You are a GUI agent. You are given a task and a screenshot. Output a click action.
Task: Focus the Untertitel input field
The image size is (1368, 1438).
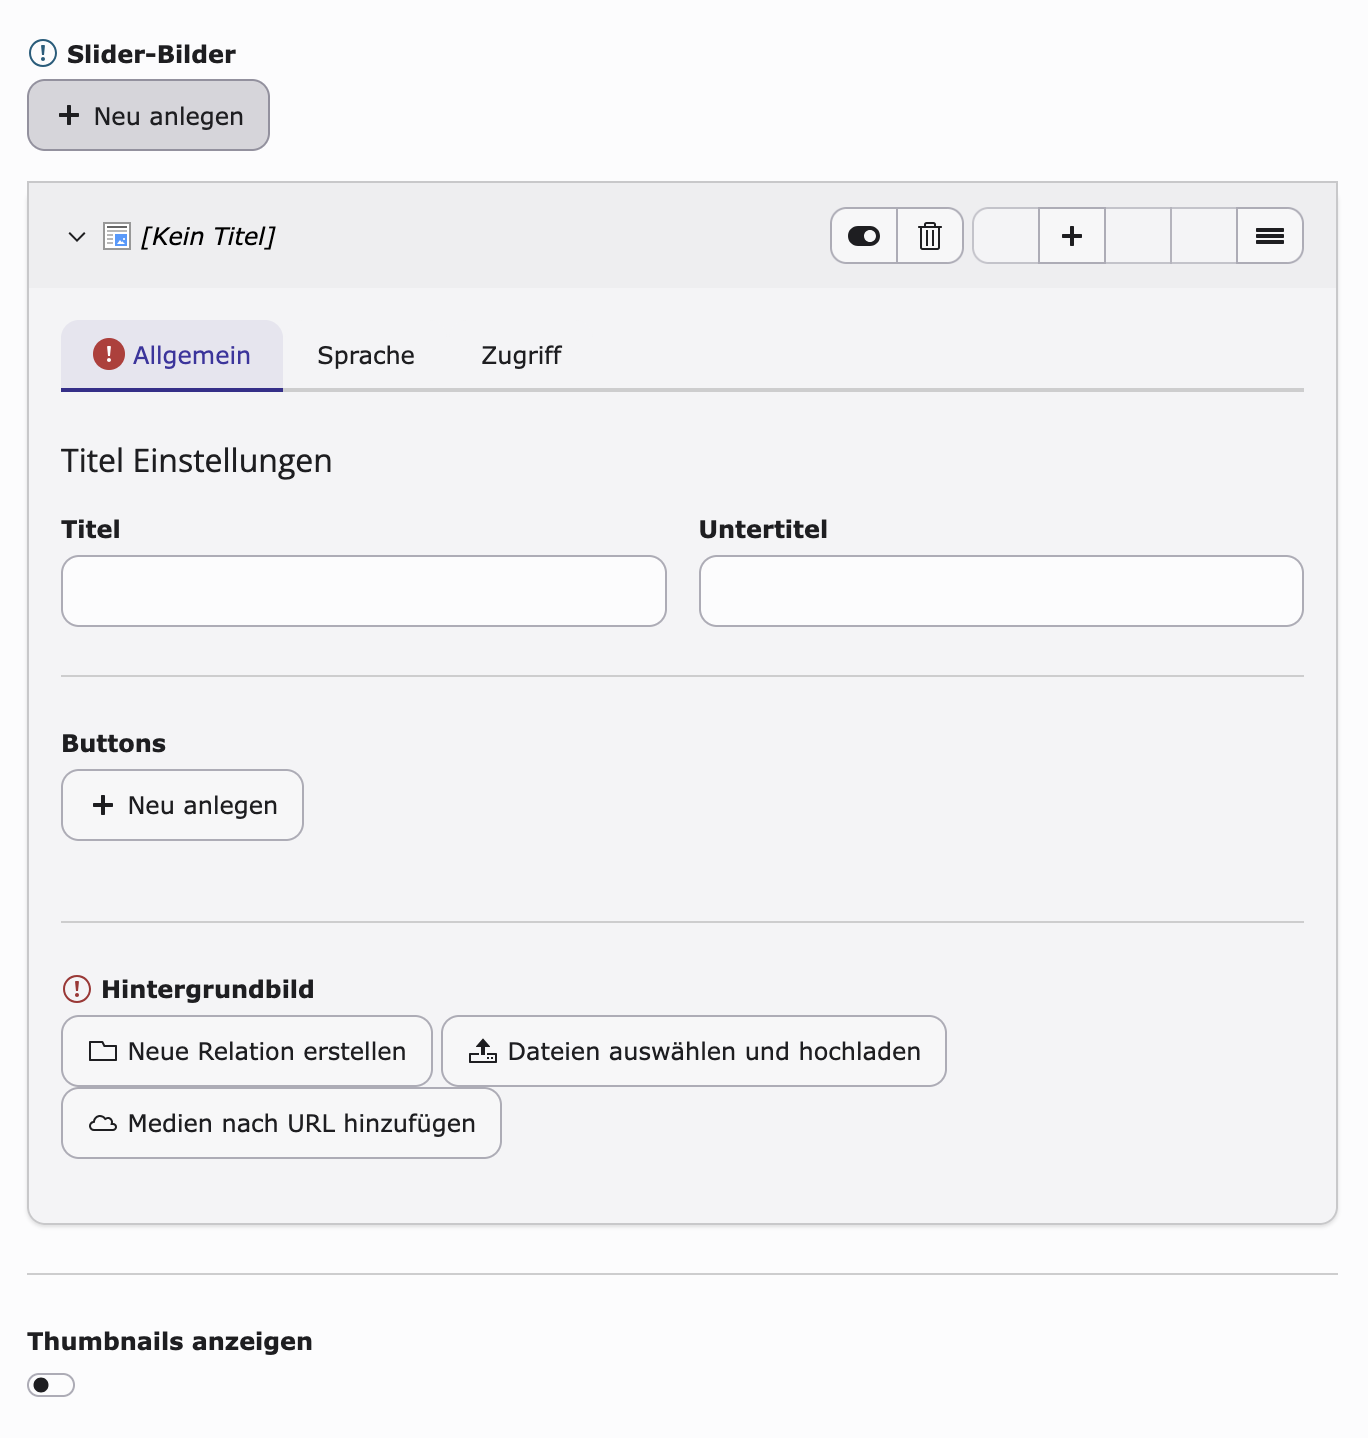(x=1001, y=591)
